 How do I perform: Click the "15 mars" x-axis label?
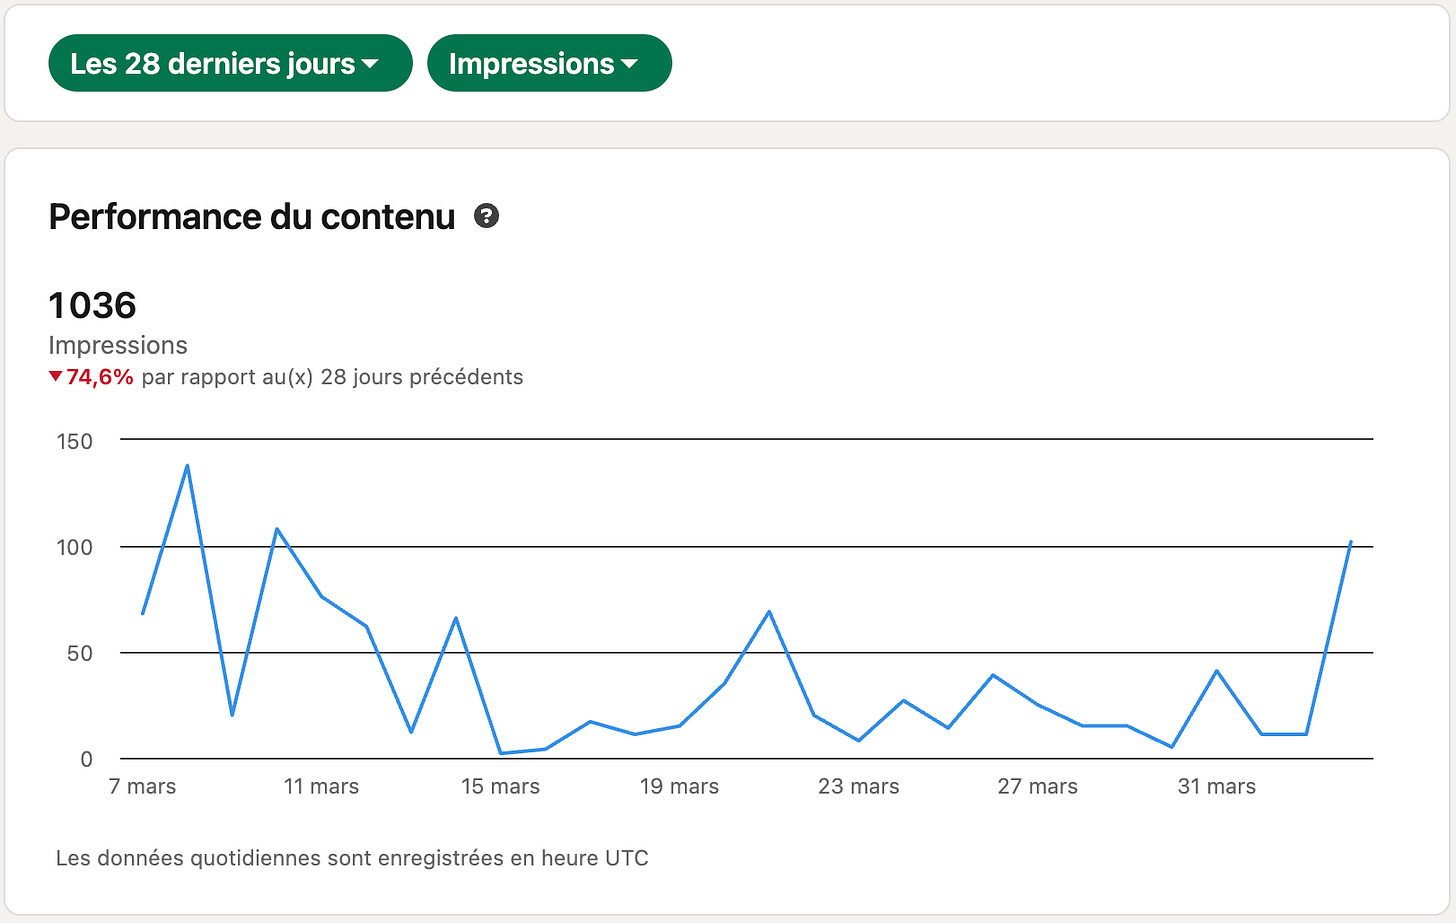[x=500, y=786]
